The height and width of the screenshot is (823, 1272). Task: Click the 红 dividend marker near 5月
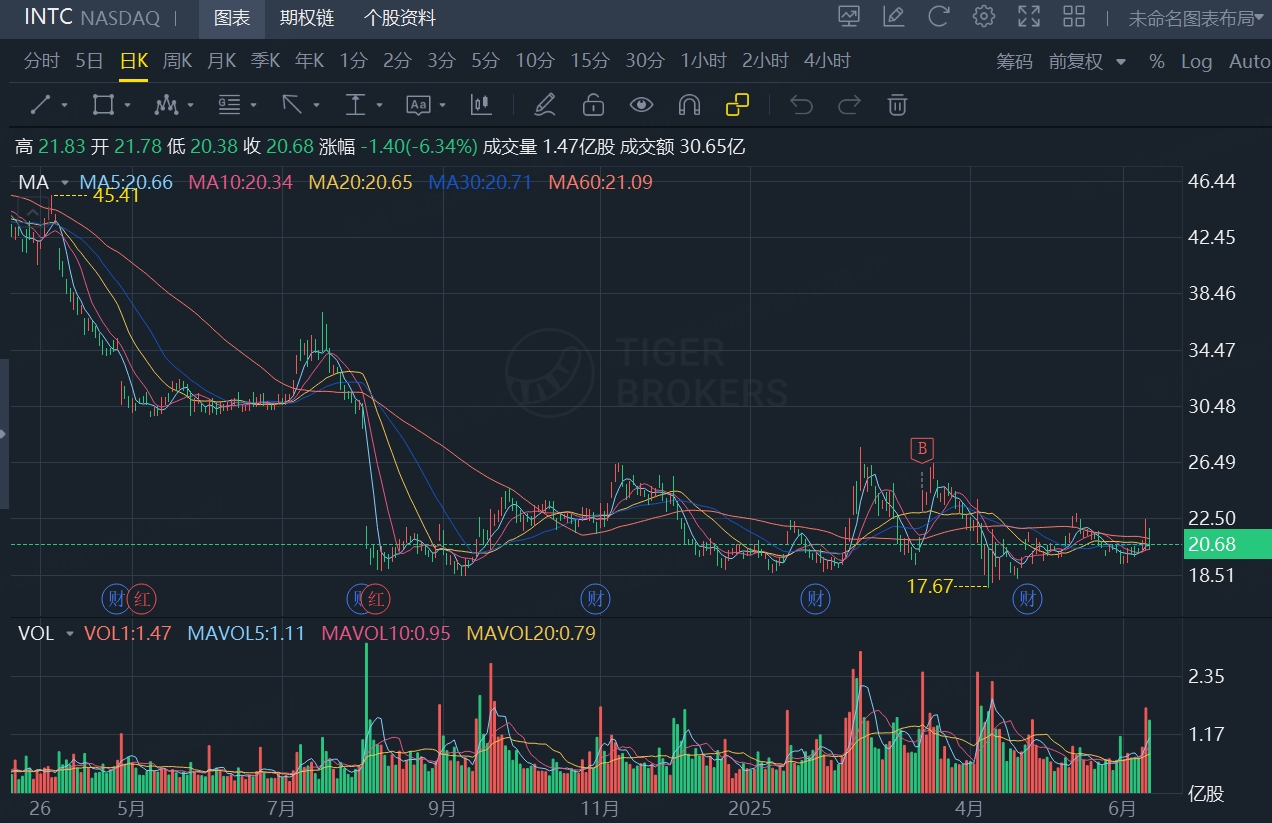pos(142,599)
